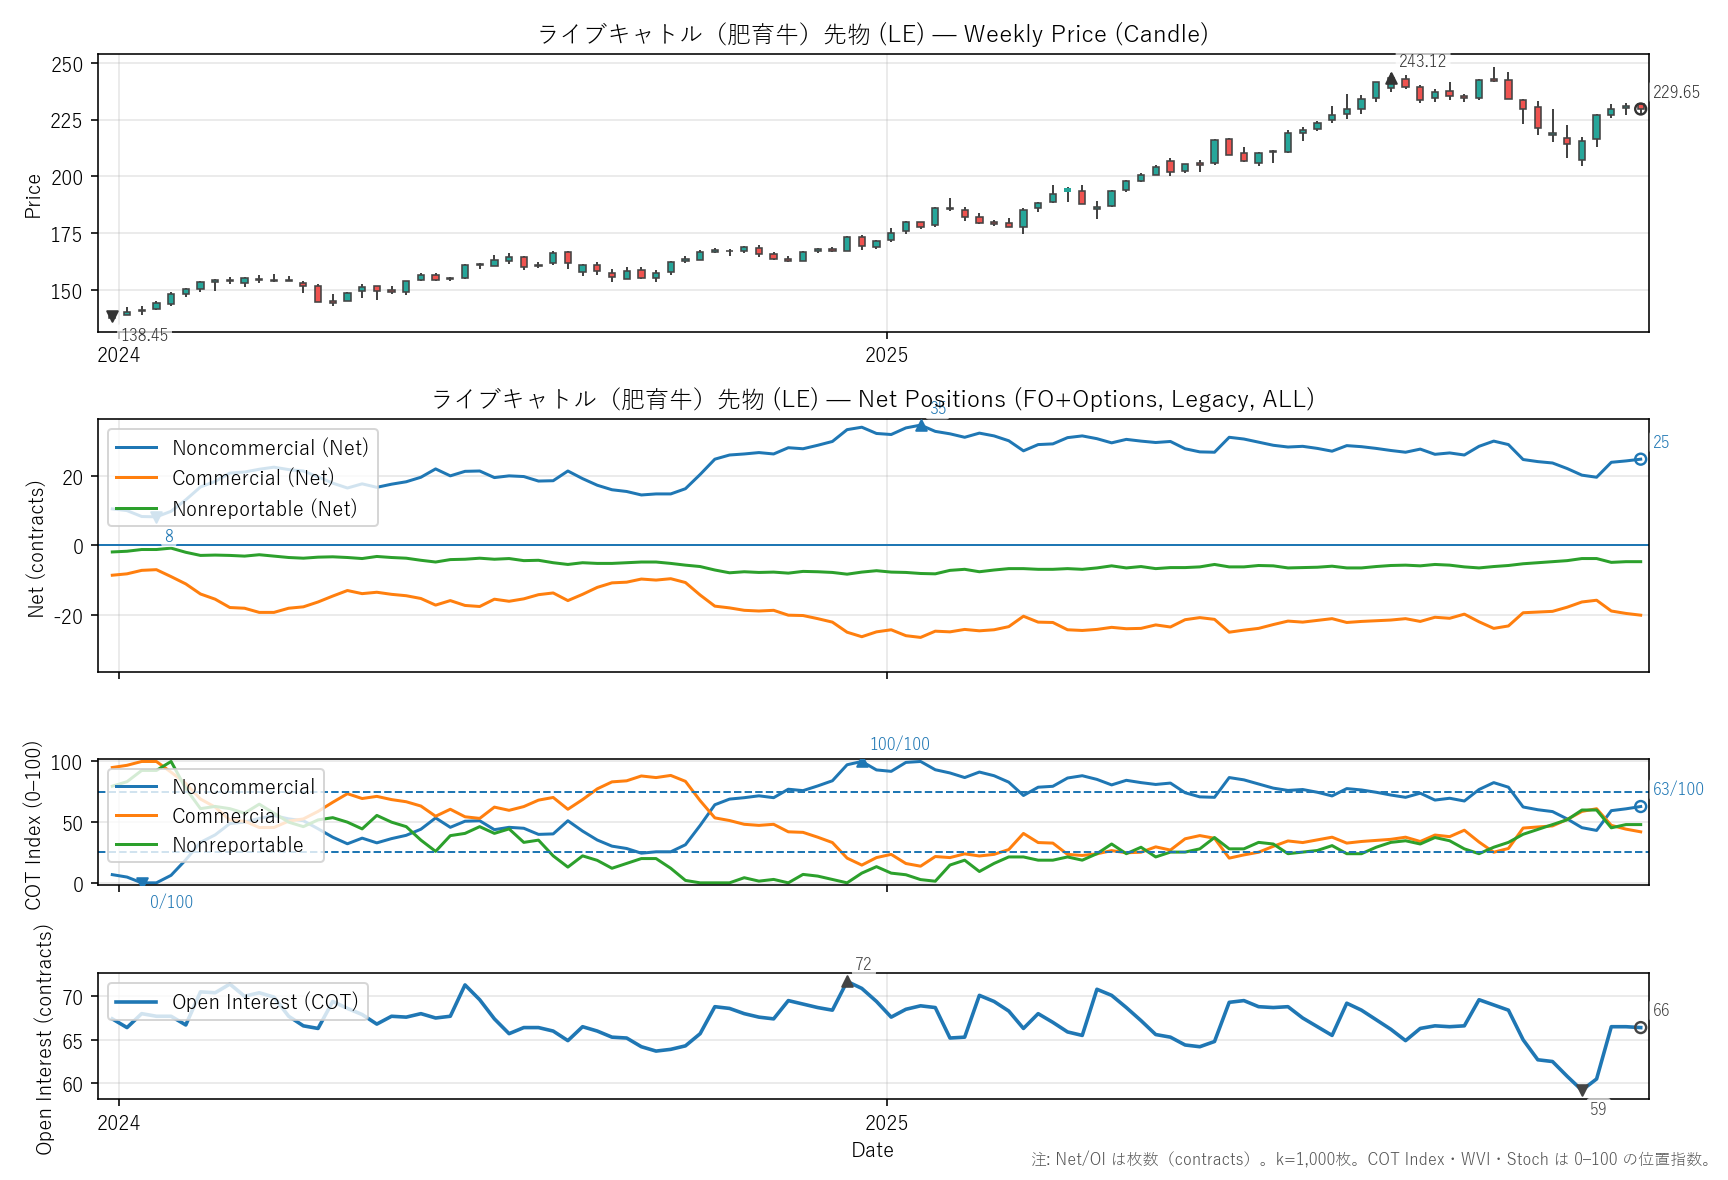The height and width of the screenshot is (1180, 1728).
Task: Toggle Nonreportable (Net) legend entry
Action: 264,509
